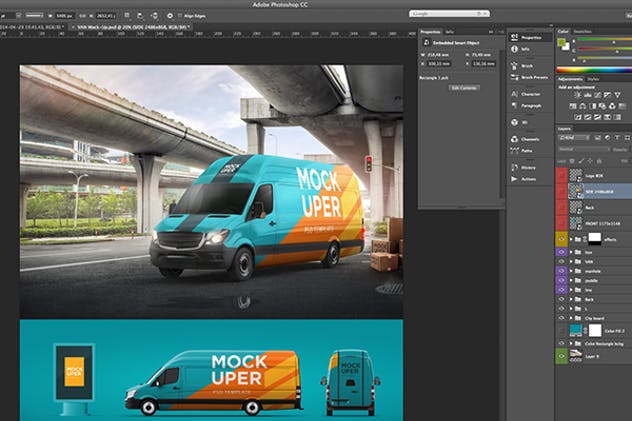
Task: Toggle visibility of effects layer
Action: [x=562, y=240]
